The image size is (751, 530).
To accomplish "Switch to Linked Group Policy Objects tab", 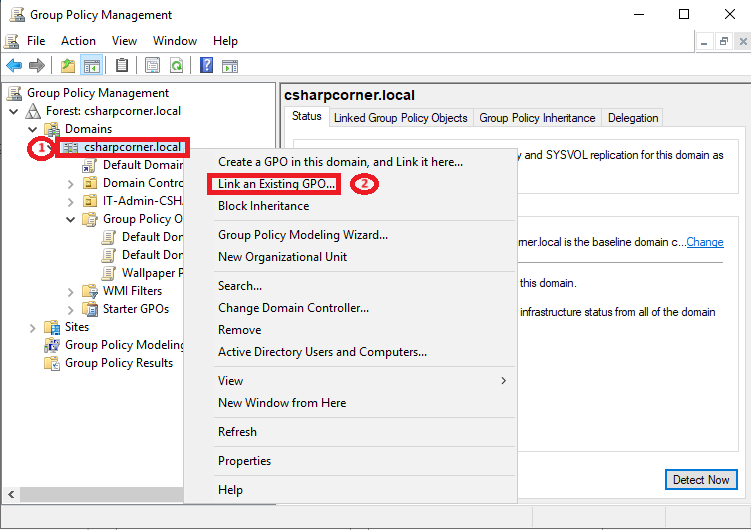I will 400,118.
